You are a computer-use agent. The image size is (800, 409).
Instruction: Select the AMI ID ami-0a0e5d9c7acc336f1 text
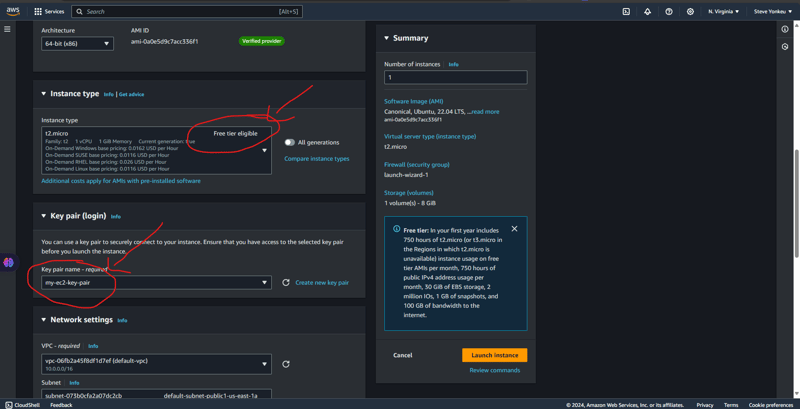[x=164, y=41]
